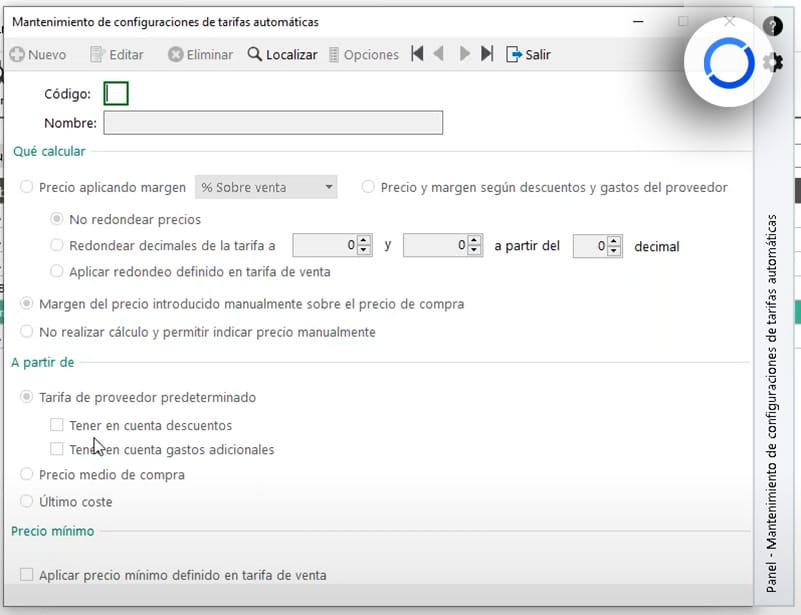The width and height of the screenshot is (801, 615).
Task: Select 'Último coste' as price source
Action: (25, 501)
